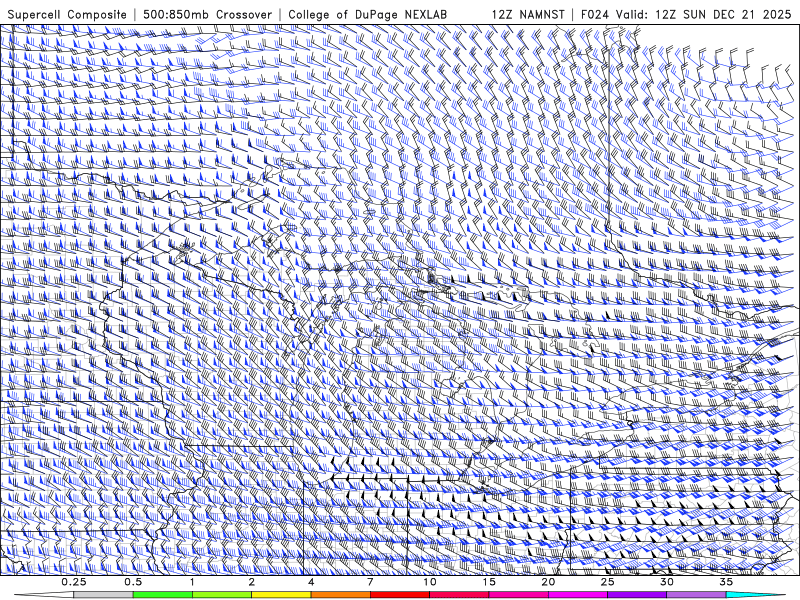
Task: Click the '2' legend value
Action: pos(252,582)
